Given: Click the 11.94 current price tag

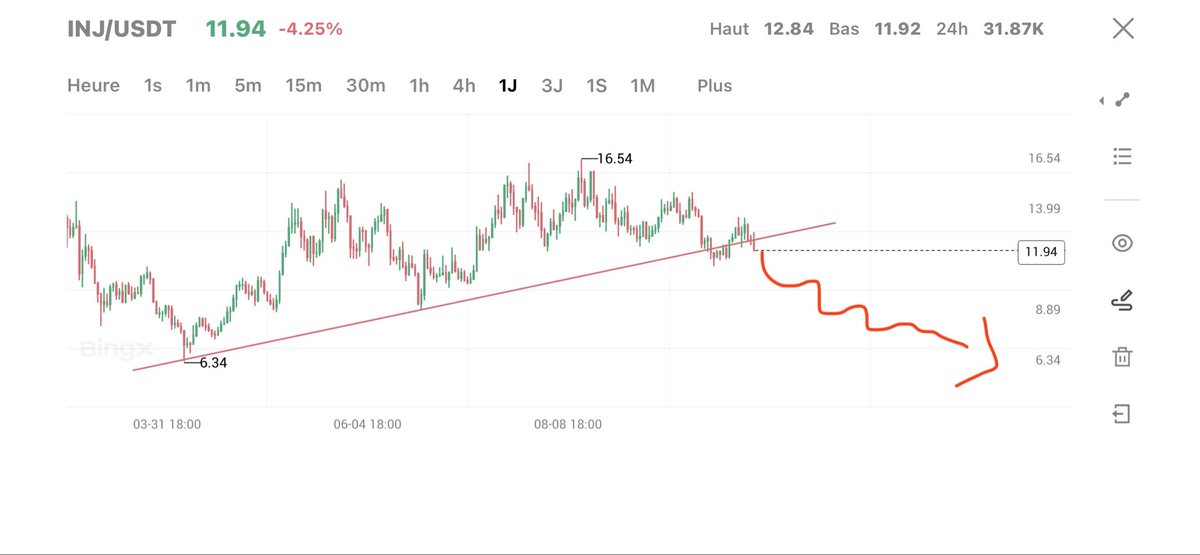Looking at the screenshot, I should (x=1042, y=252).
